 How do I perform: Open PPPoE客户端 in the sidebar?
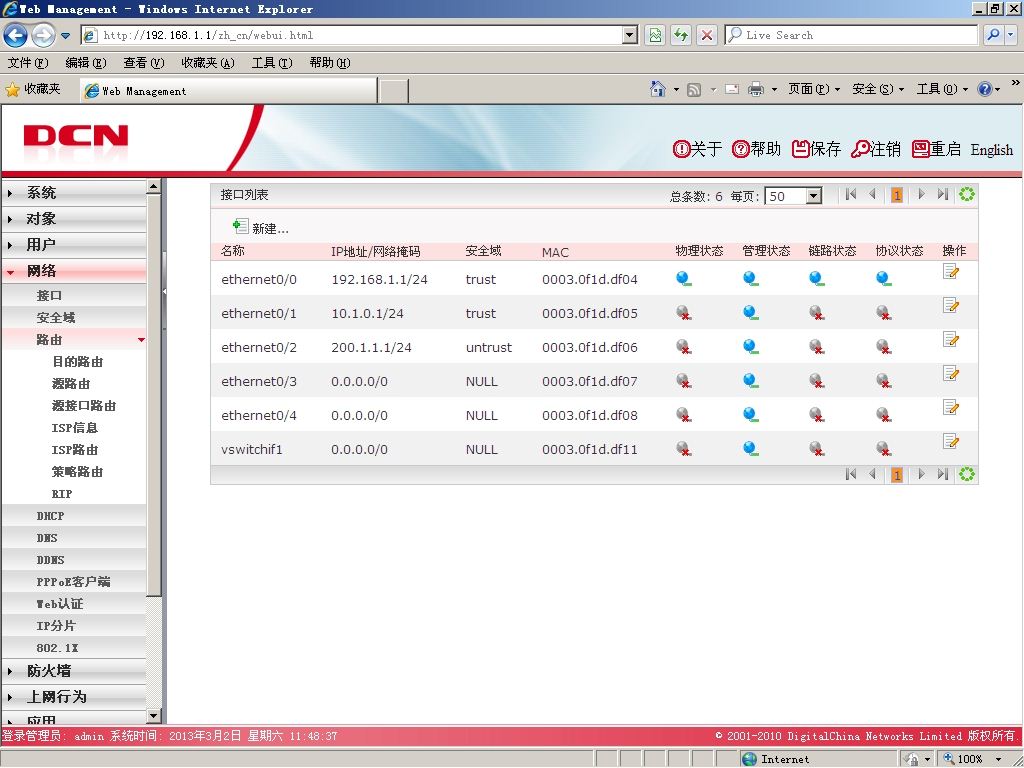[74, 582]
